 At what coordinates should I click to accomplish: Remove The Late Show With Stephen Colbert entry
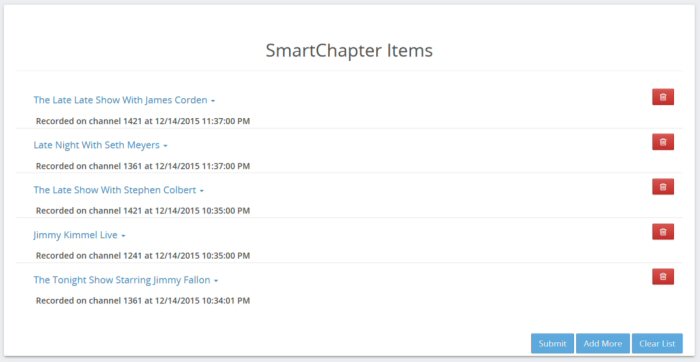pyautogui.click(x=663, y=187)
